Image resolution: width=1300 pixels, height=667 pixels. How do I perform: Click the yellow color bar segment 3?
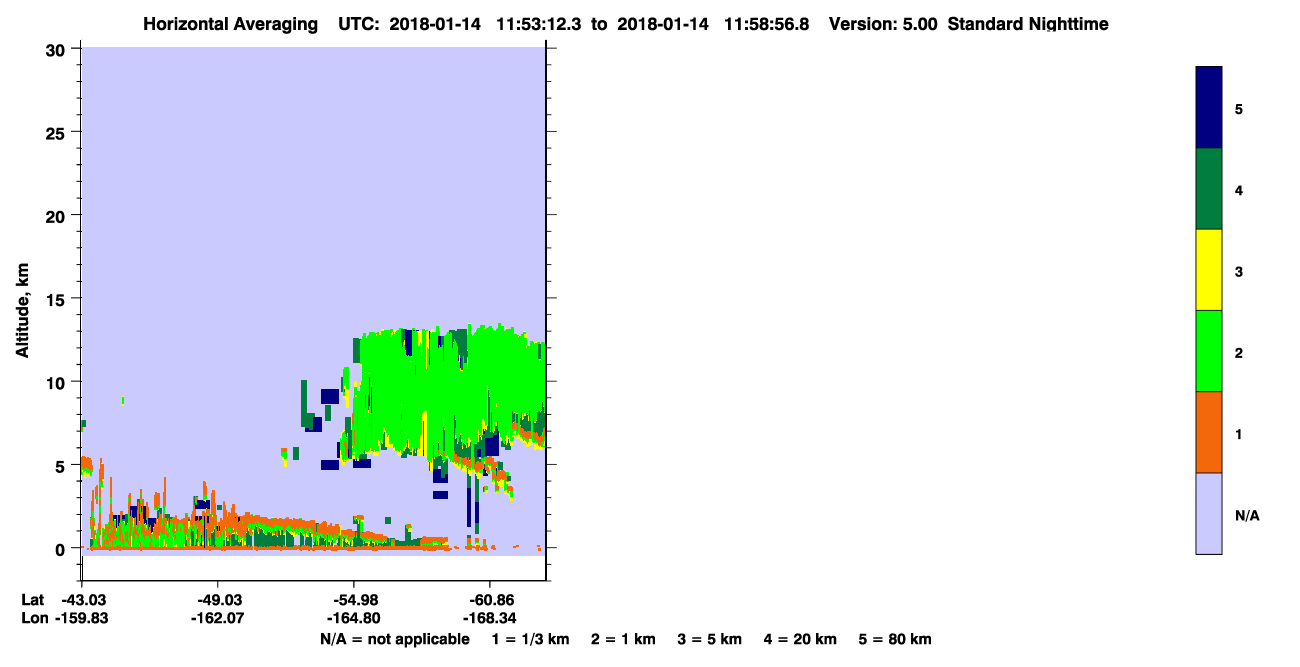pos(1209,270)
